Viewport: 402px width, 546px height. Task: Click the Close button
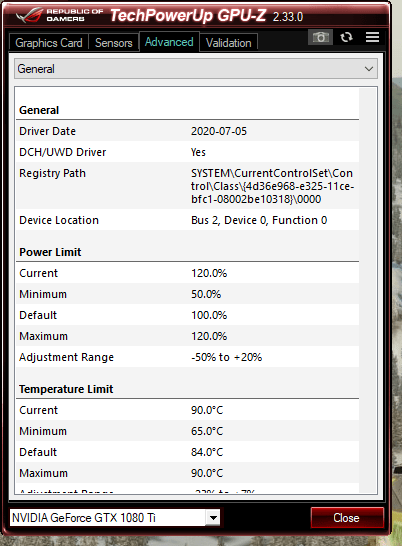(x=347, y=518)
